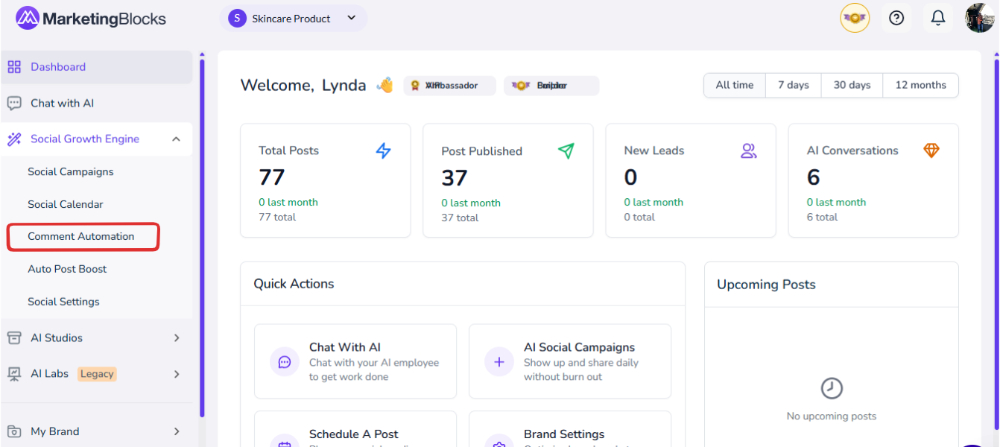The height and width of the screenshot is (447, 1000).
Task: Click the Post Published paper plane icon
Action: tap(566, 151)
